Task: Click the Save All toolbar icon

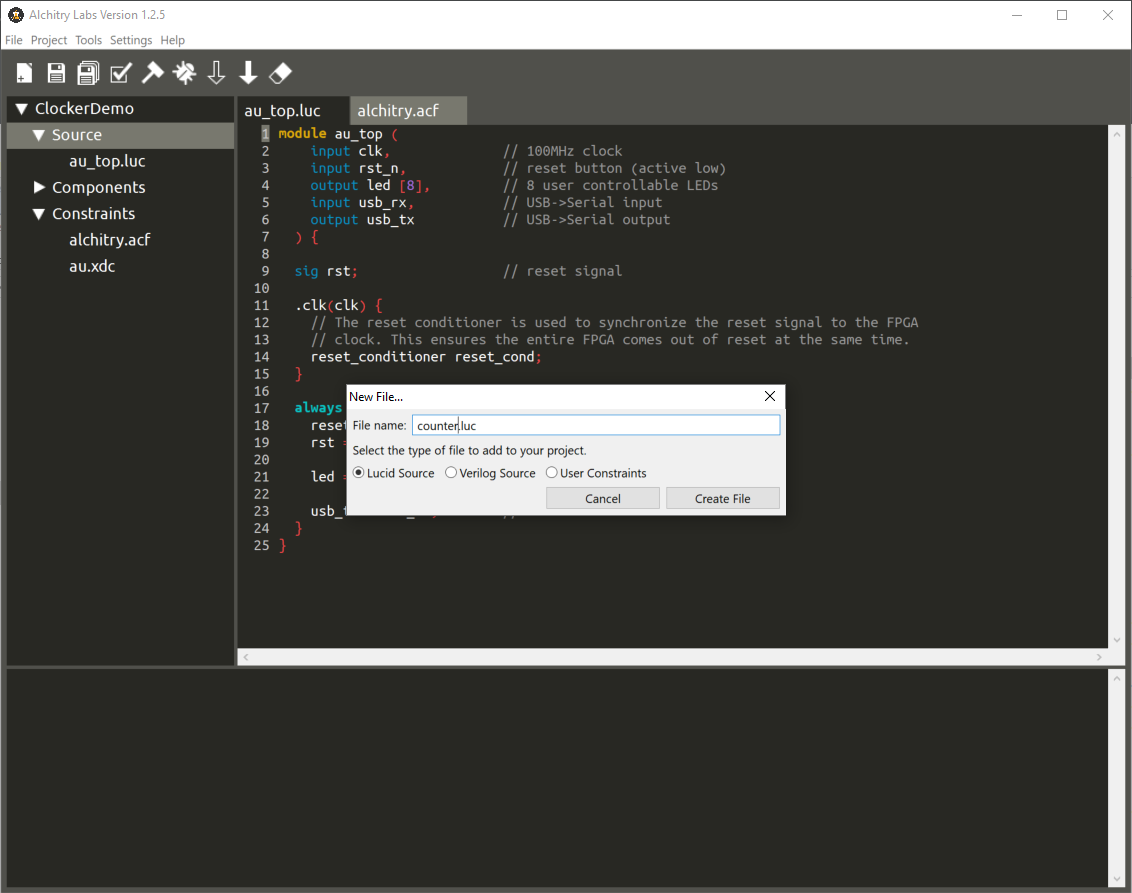Action: click(88, 73)
